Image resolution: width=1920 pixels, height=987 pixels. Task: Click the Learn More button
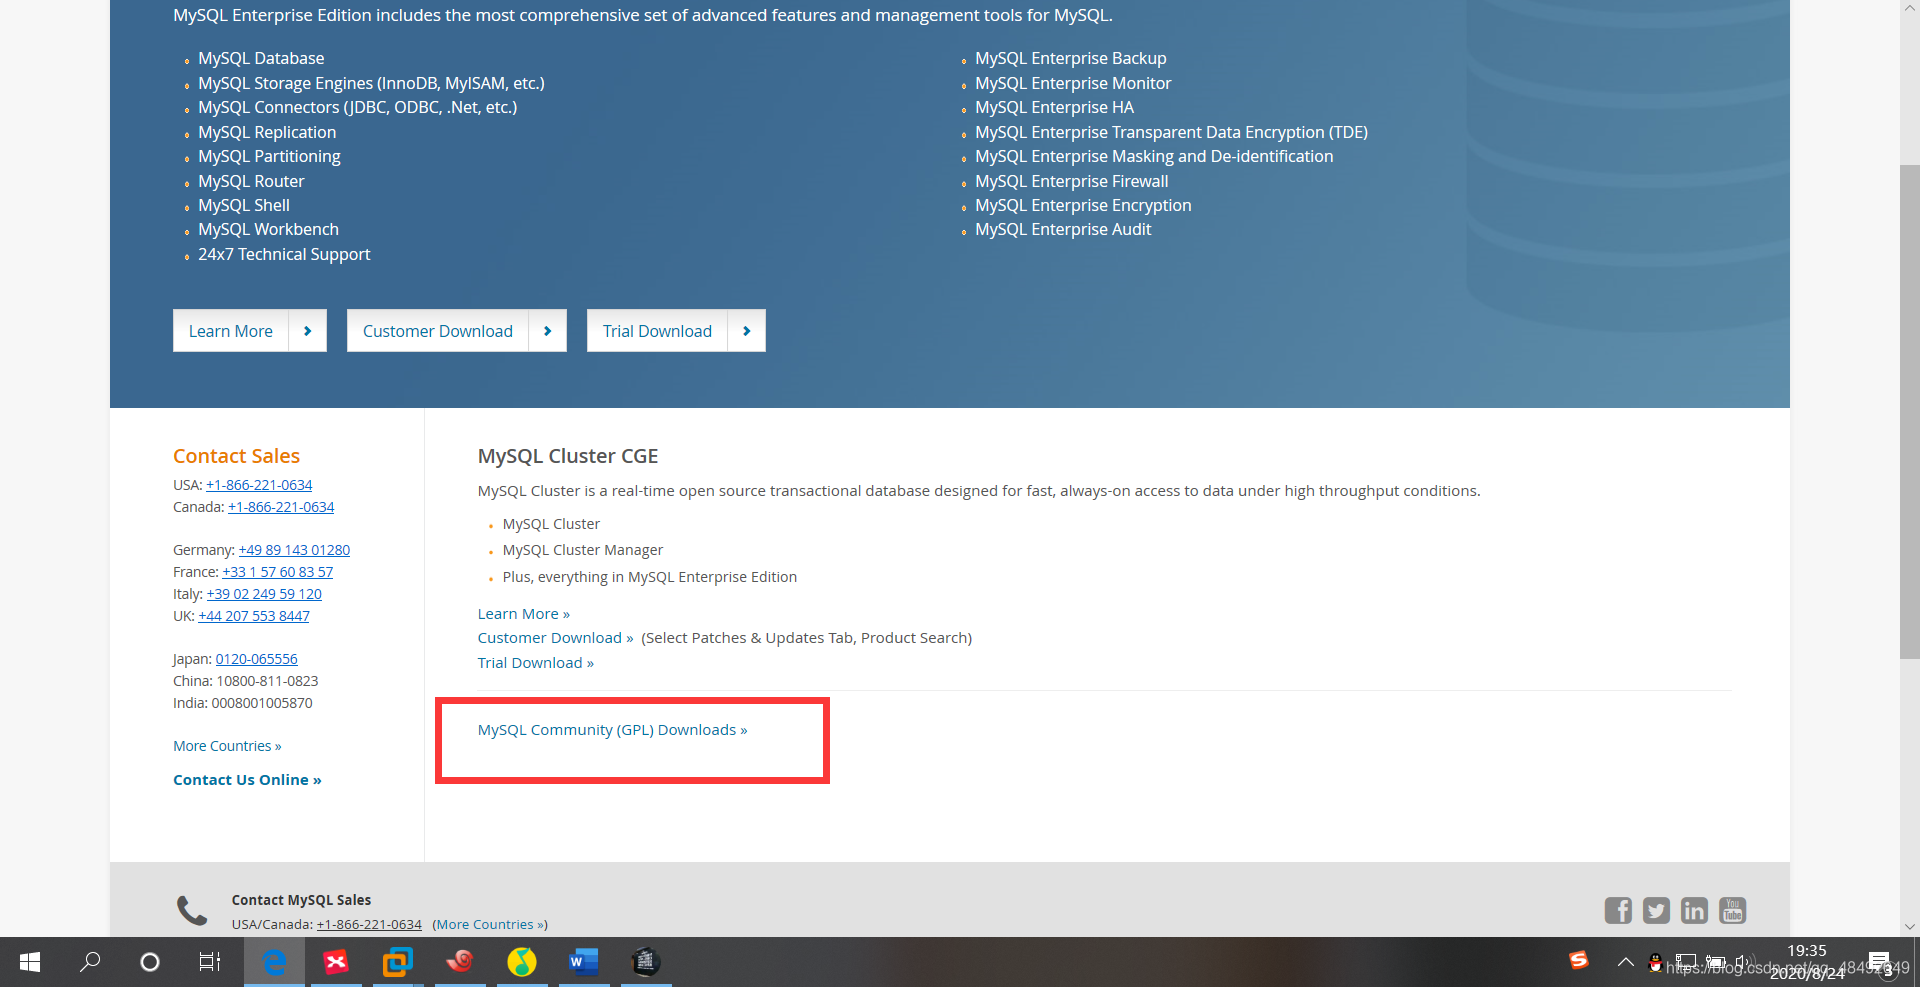(x=231, y=331)
